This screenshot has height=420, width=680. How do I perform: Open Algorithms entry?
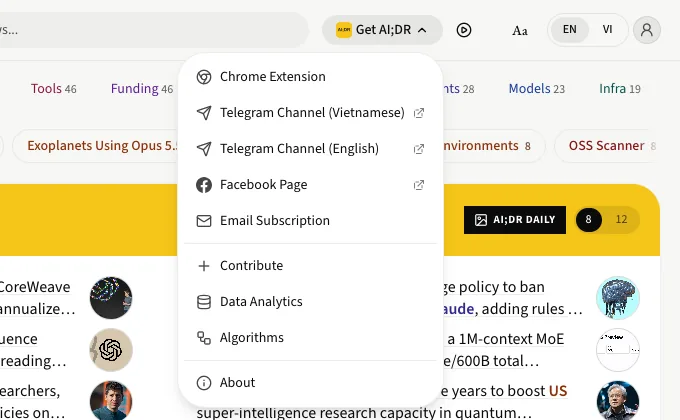tap(310, 338)
